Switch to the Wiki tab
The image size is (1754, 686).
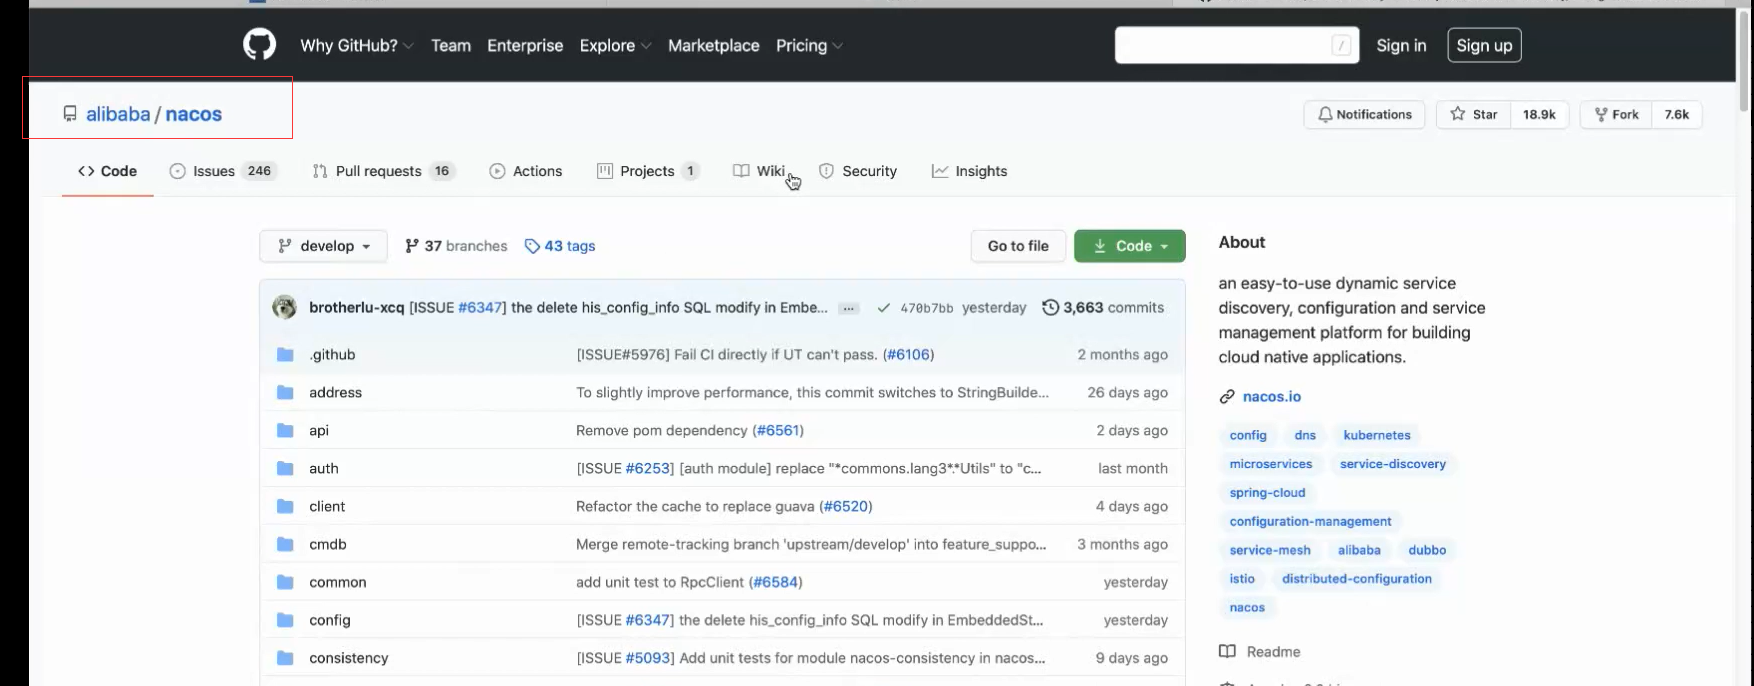[x=759, y=171]
